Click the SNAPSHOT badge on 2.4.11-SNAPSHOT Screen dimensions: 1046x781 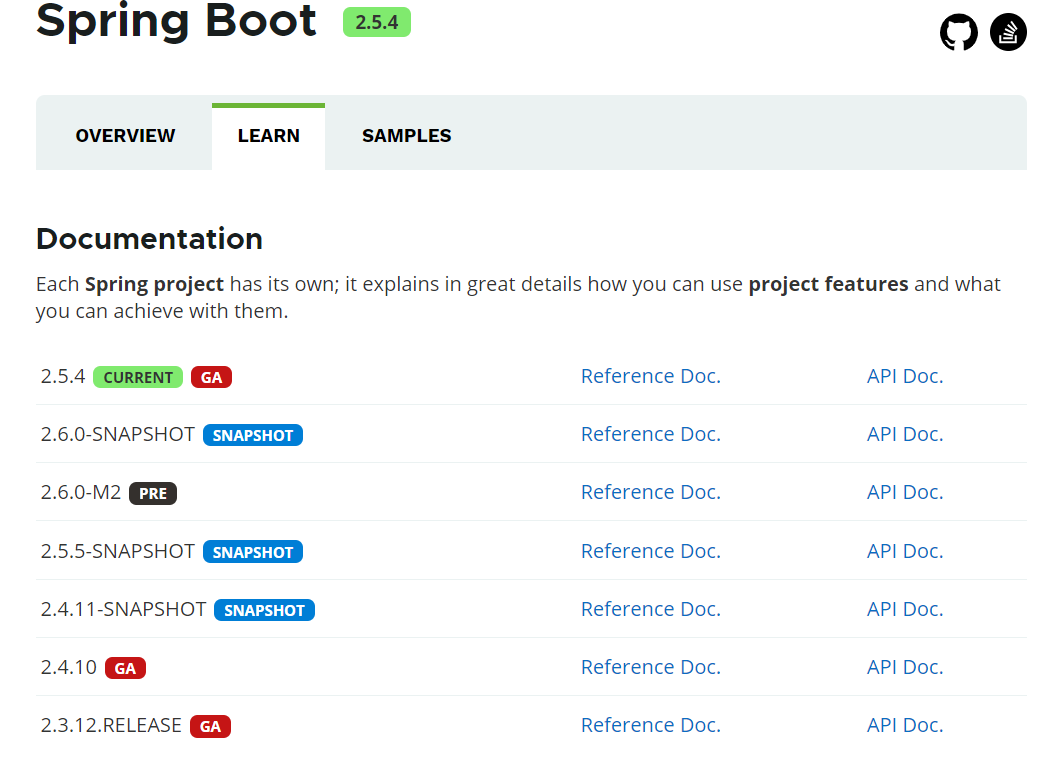tap(264, 610)
